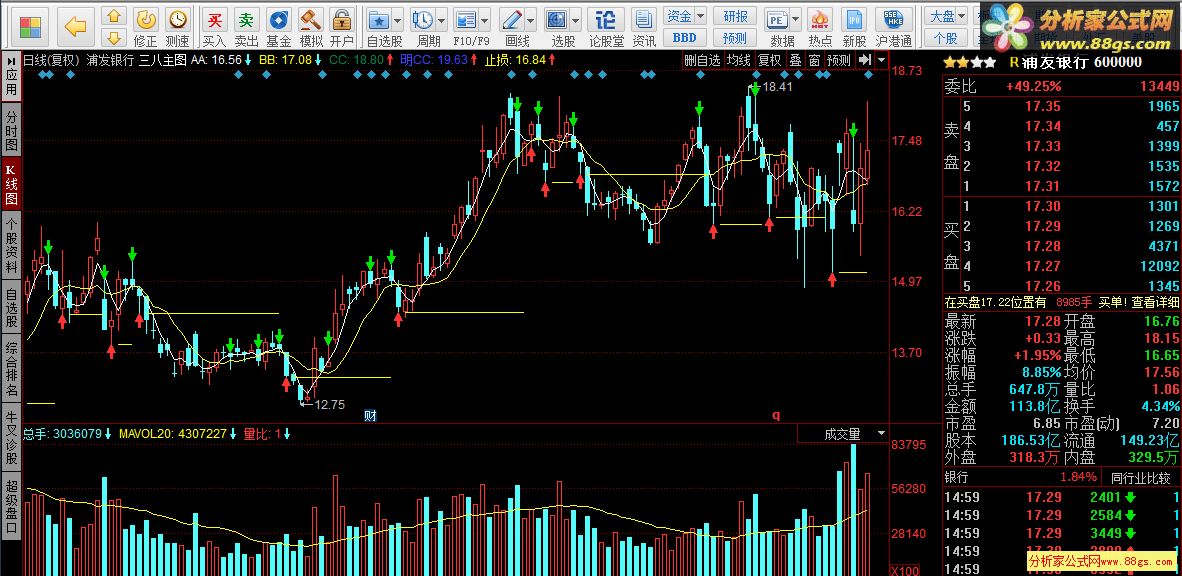
Task: Click the star rating beside 浦发银行
Action: coord(970,62)
